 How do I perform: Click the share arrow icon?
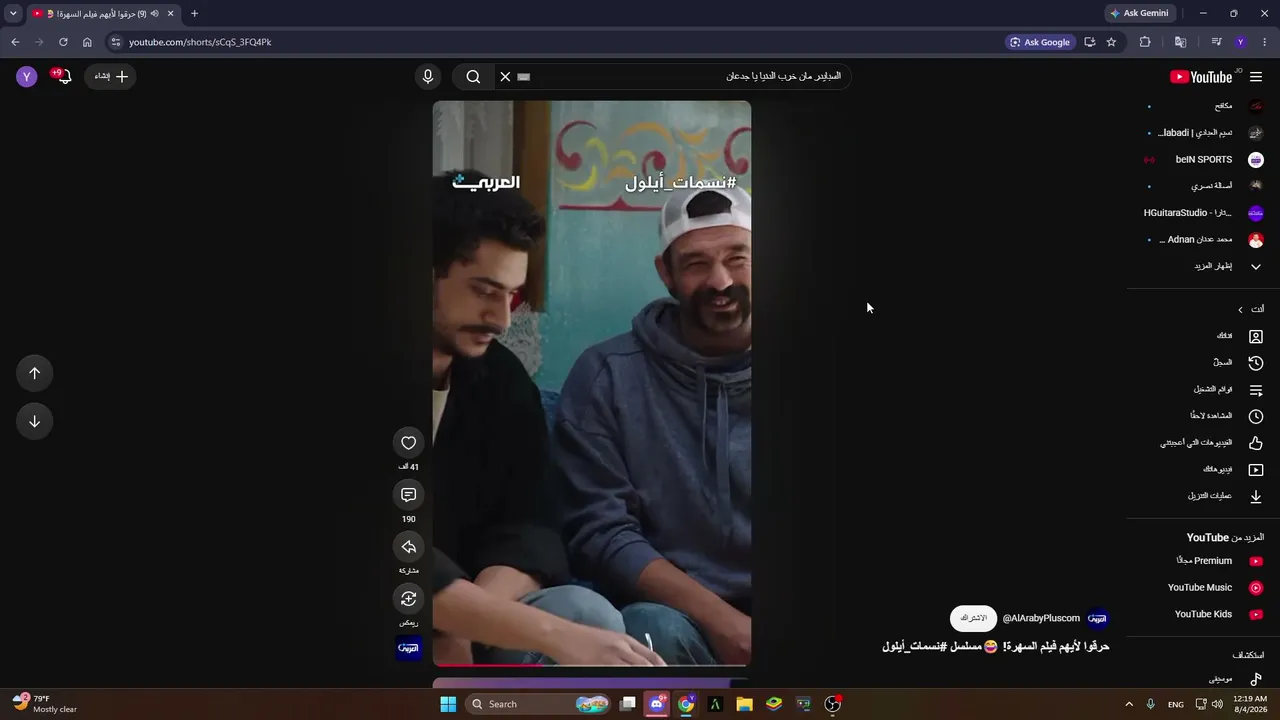point(408,547)
